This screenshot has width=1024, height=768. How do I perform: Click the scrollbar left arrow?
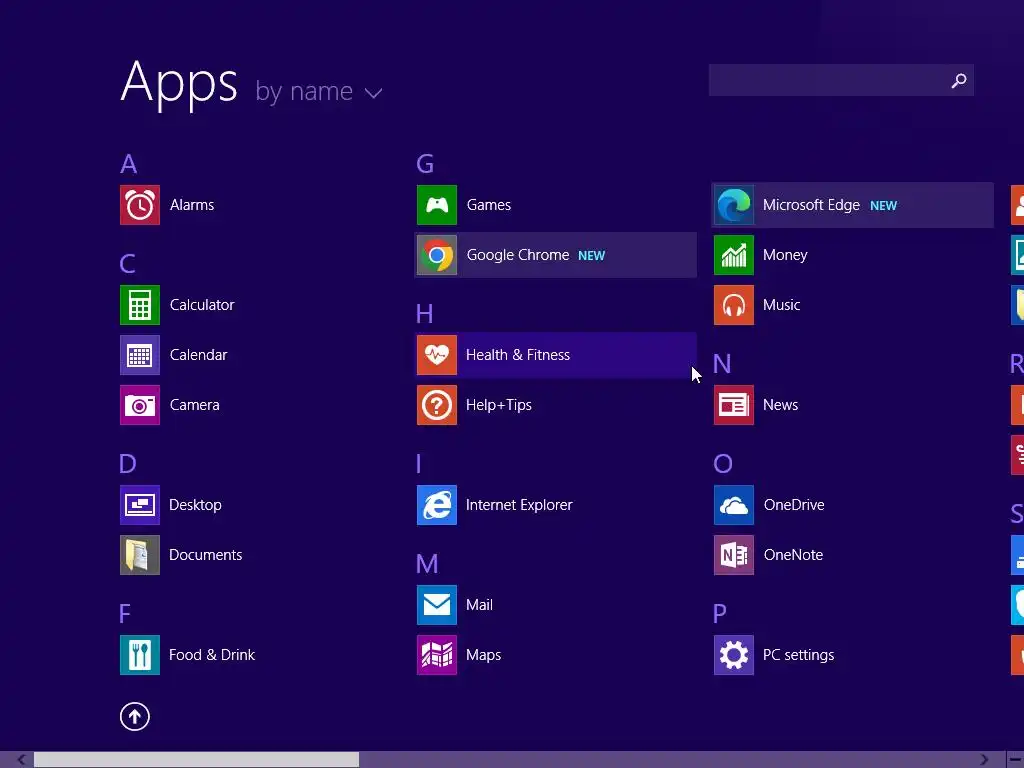pyautogui.click(x=21, y=760)
